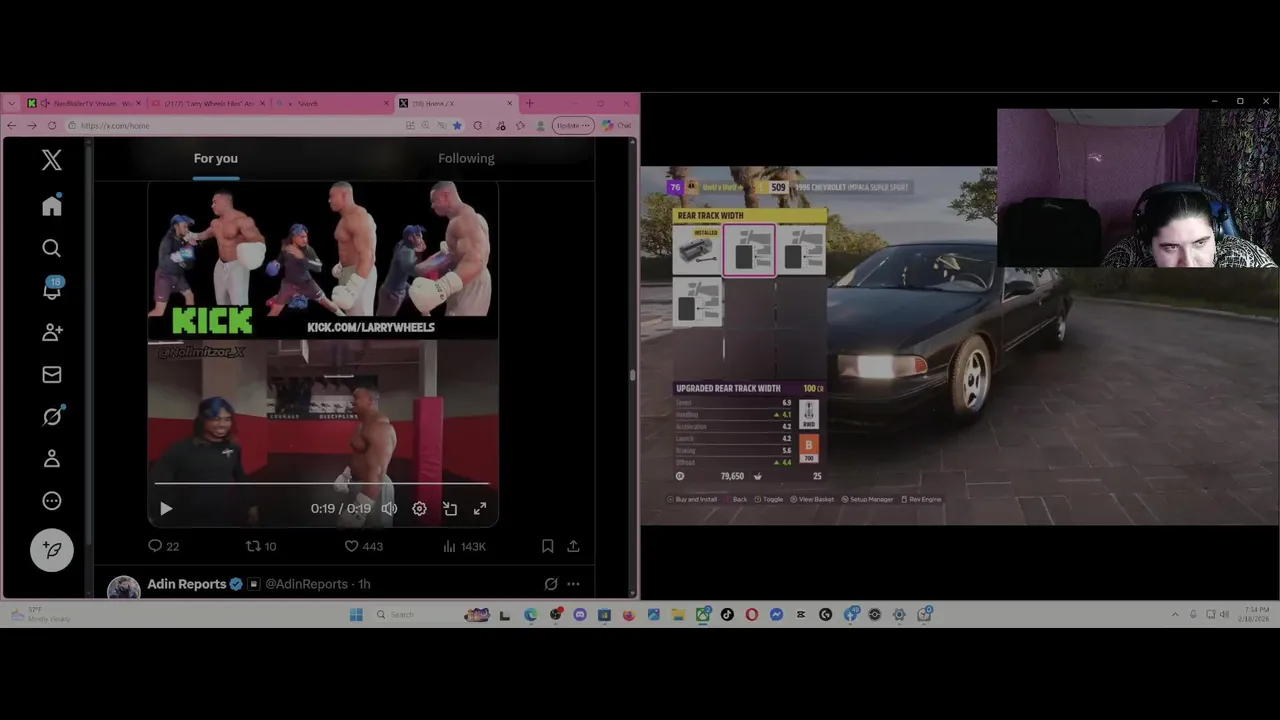Click Buy and Install in the game
This screenshot has width=1280, height=720.
click(692, 499)
